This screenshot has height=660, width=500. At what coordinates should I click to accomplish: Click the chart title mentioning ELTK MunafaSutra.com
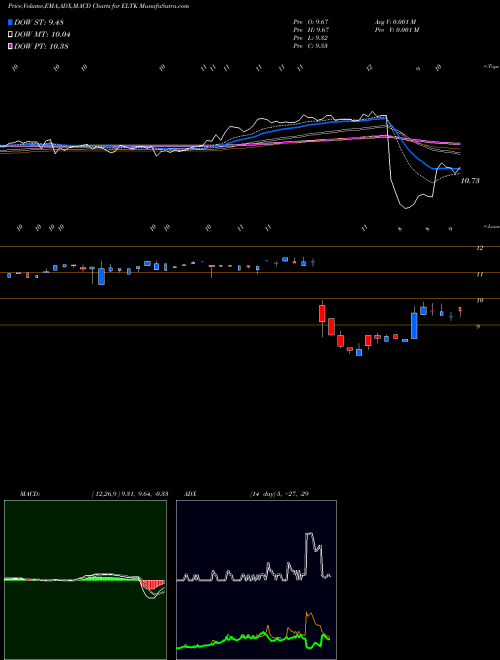pyautogui.click(x=98, y=6)
